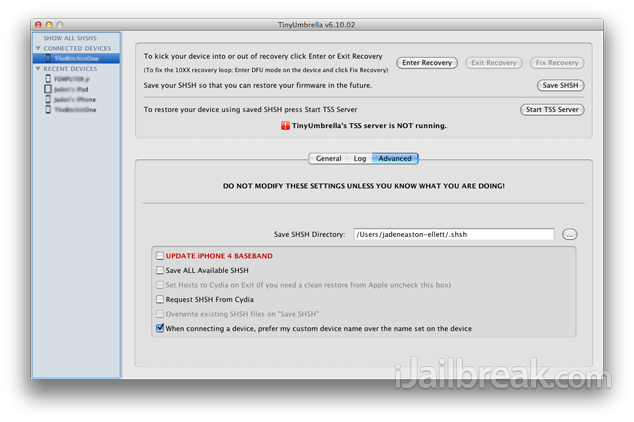Select the last phone icon under Recent Devices

48,110
